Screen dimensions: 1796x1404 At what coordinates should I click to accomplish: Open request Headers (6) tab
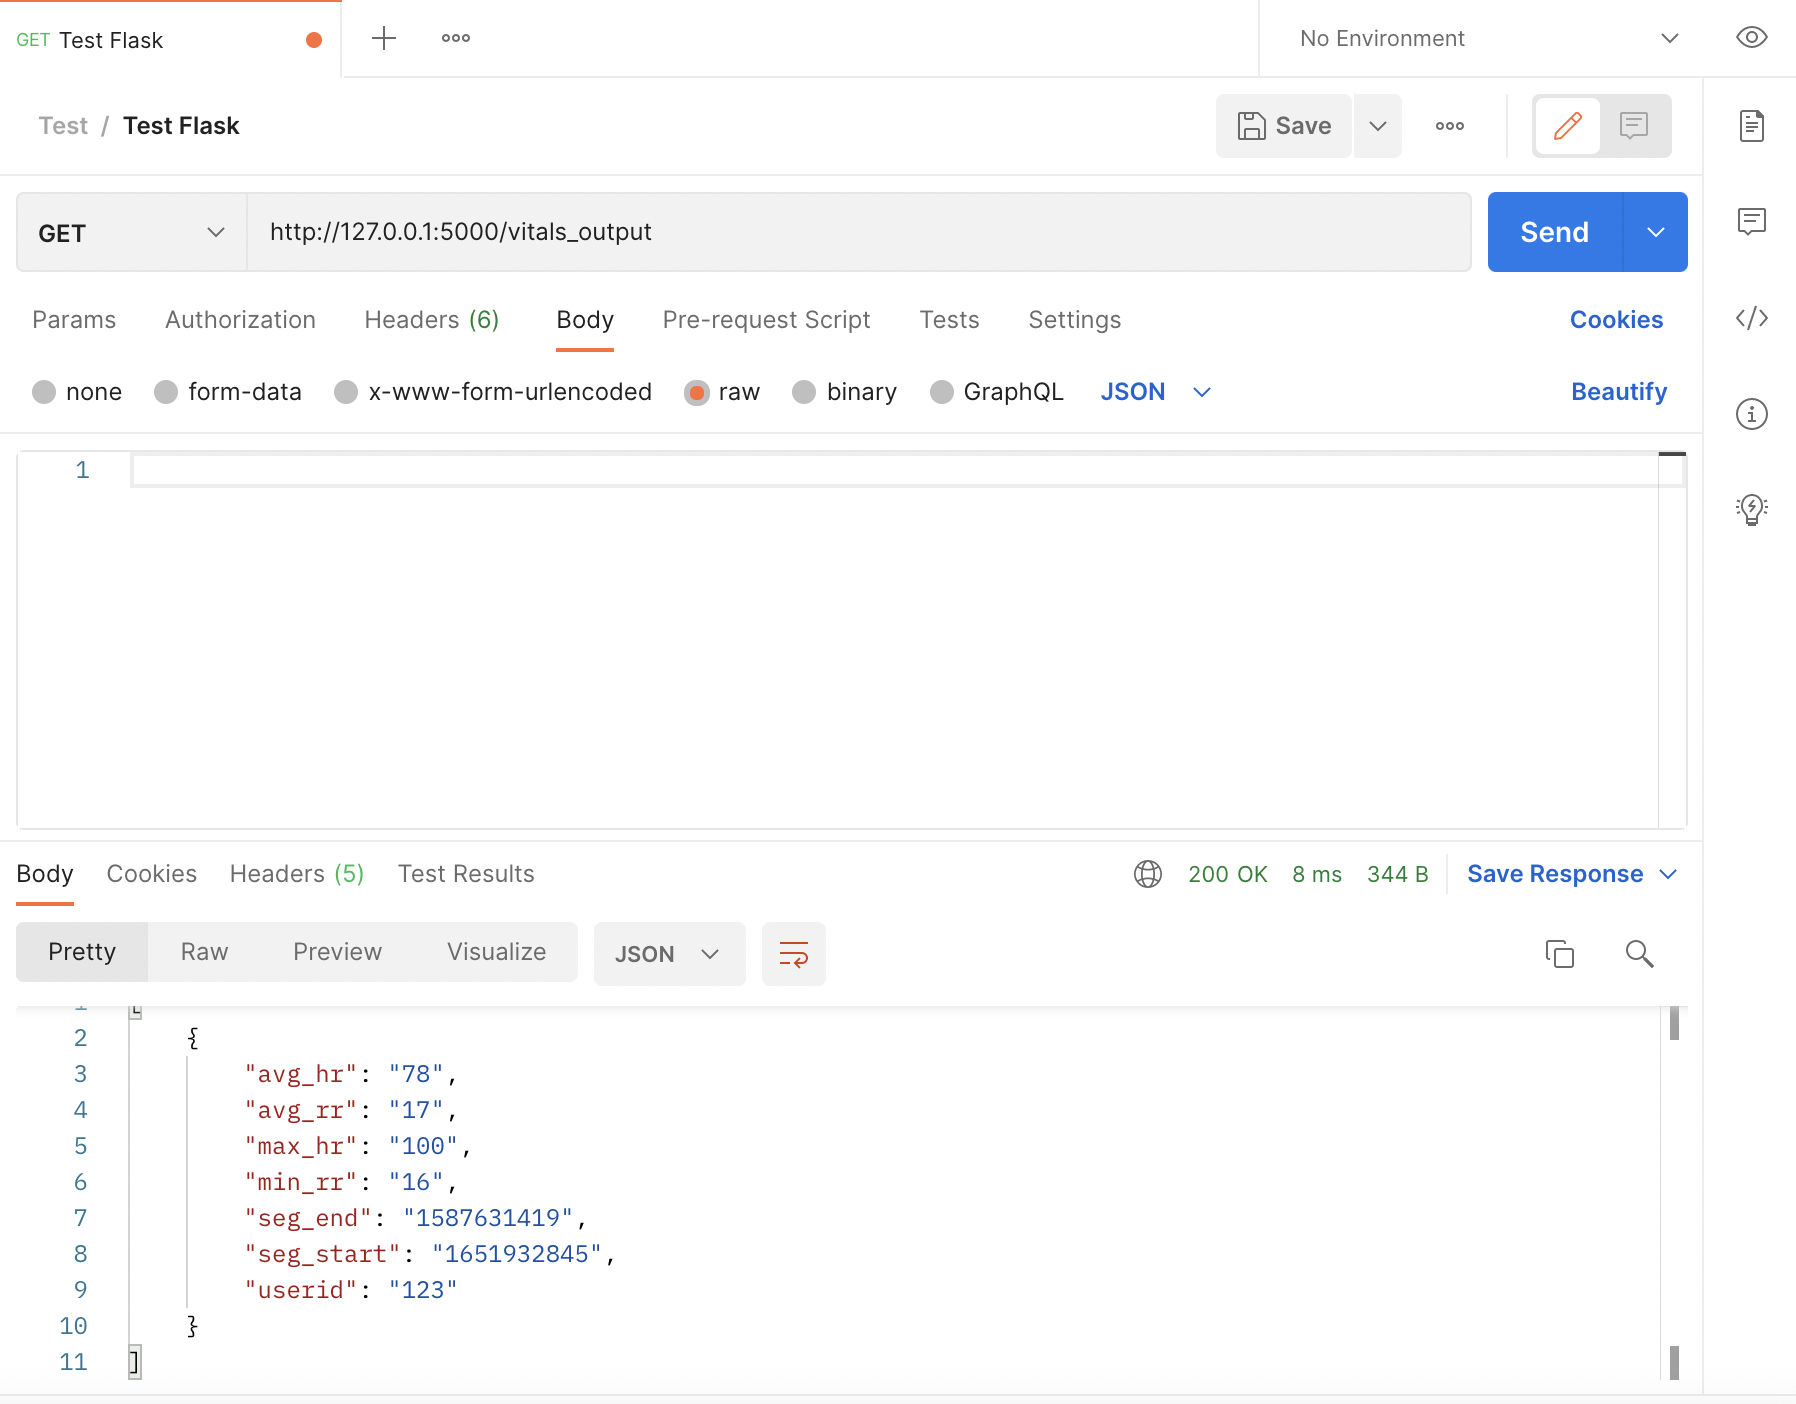pos(432,320)
